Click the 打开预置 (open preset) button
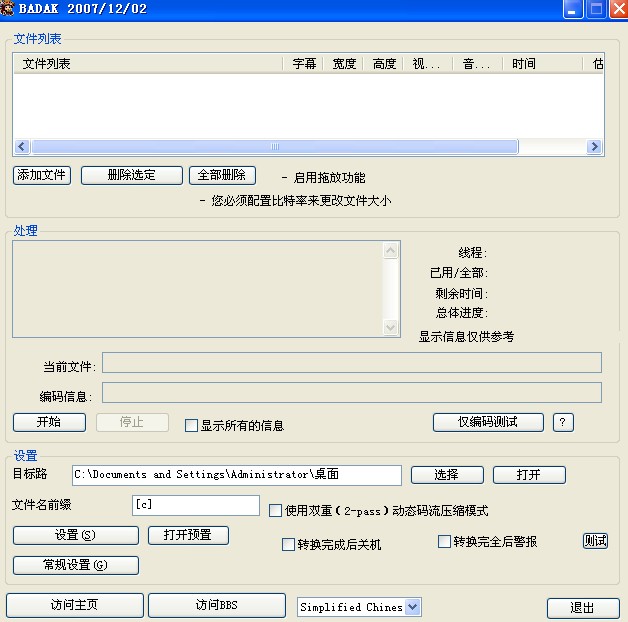 pos(188,535)
